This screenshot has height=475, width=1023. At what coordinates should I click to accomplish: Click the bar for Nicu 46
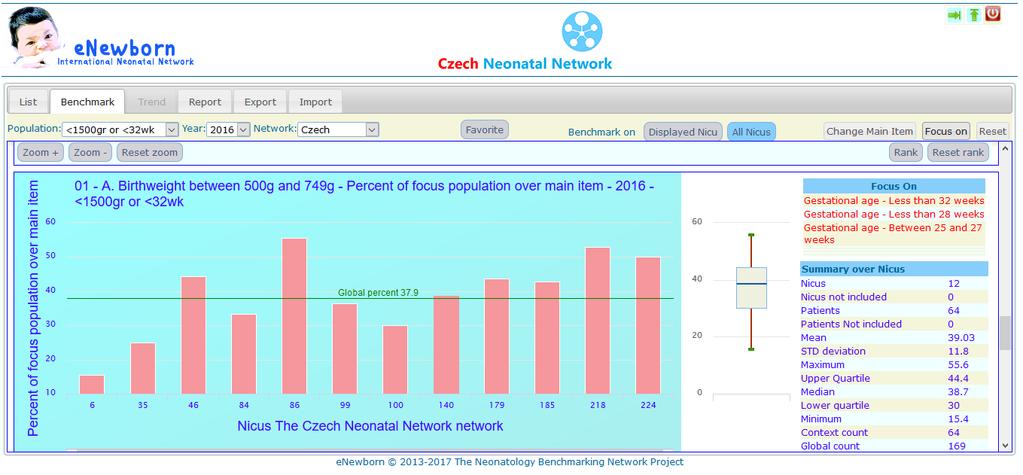coord(193,335)
